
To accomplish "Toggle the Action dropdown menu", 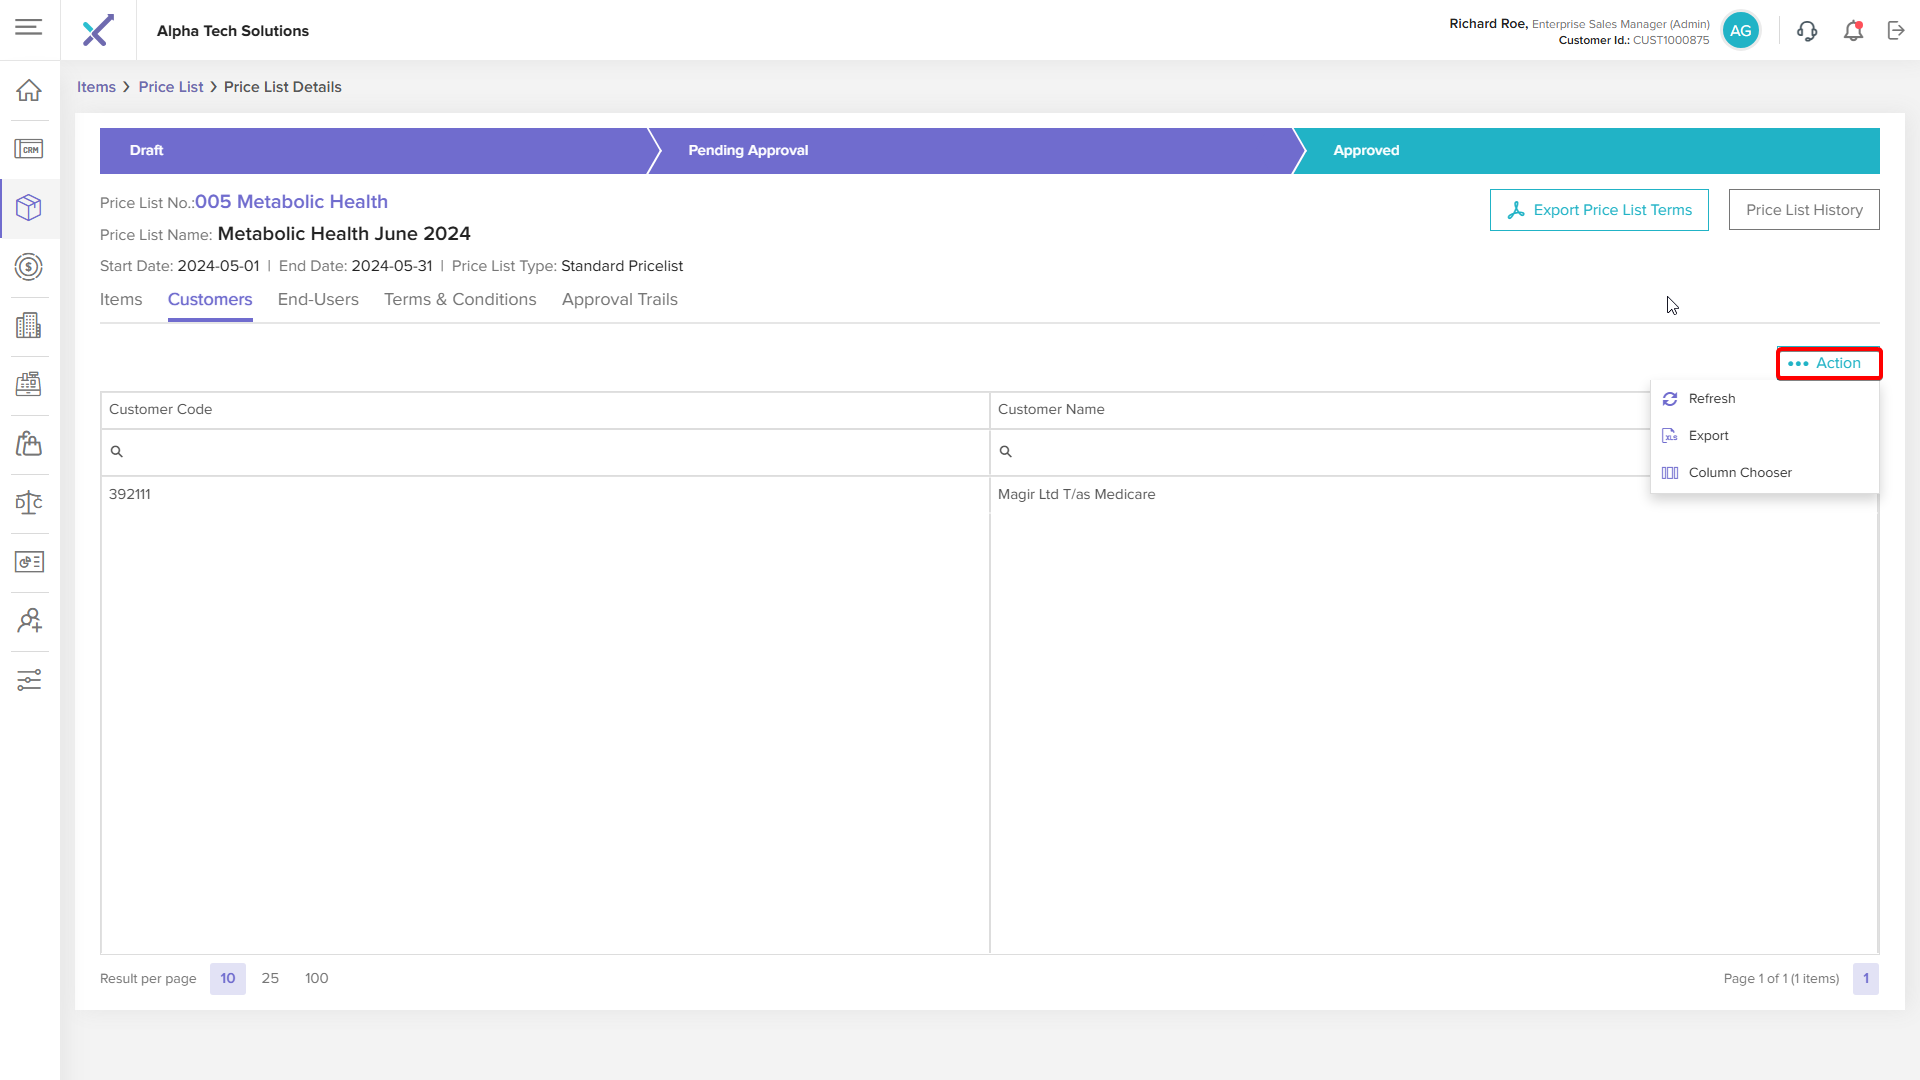I will point(1828,363).
